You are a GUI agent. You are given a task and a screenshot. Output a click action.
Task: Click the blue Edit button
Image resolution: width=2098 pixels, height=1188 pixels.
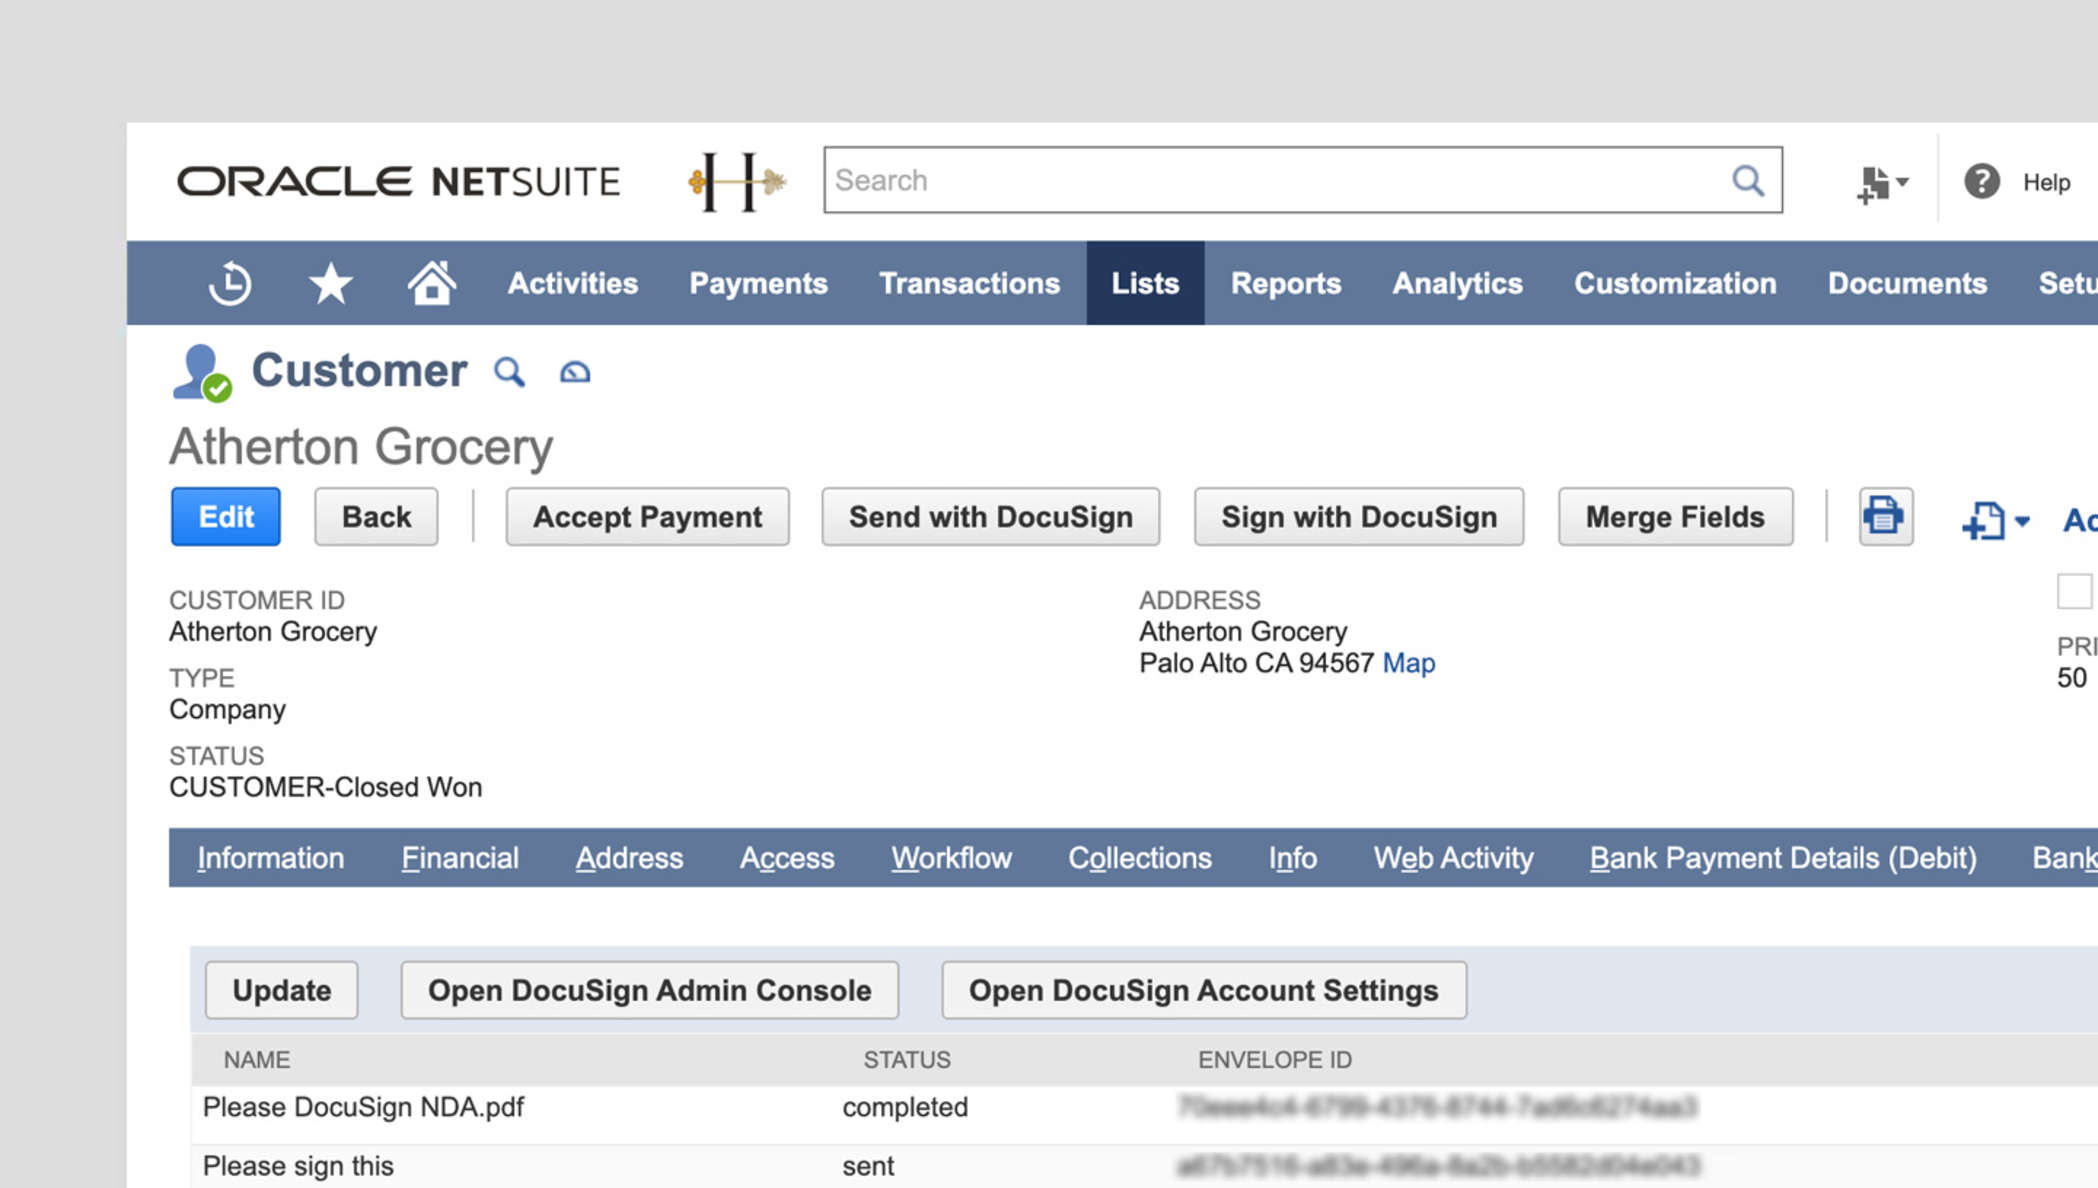(x=226, y=517)
